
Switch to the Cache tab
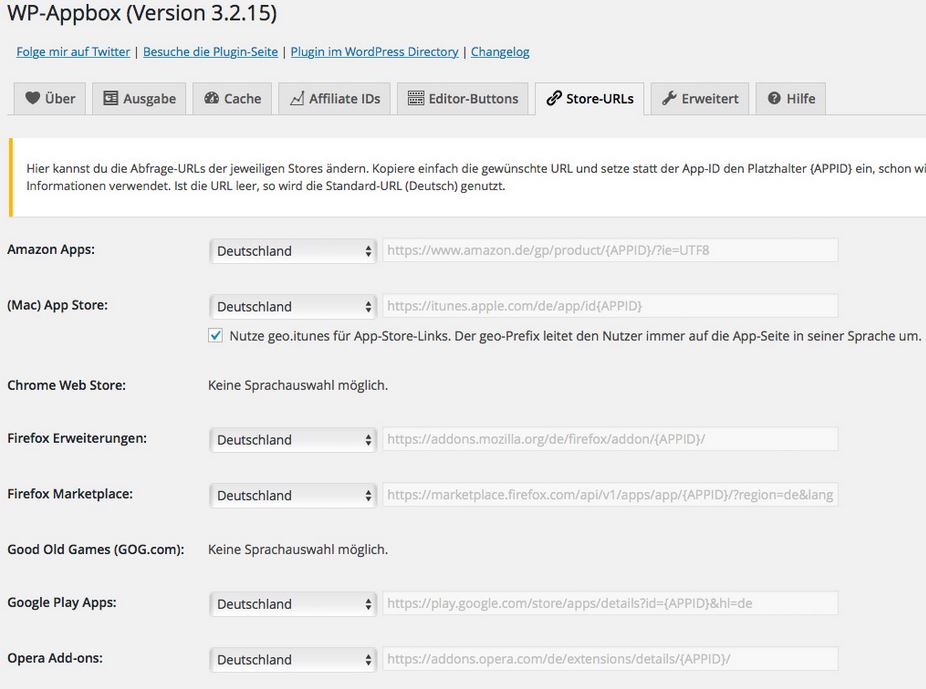[233, 99]
